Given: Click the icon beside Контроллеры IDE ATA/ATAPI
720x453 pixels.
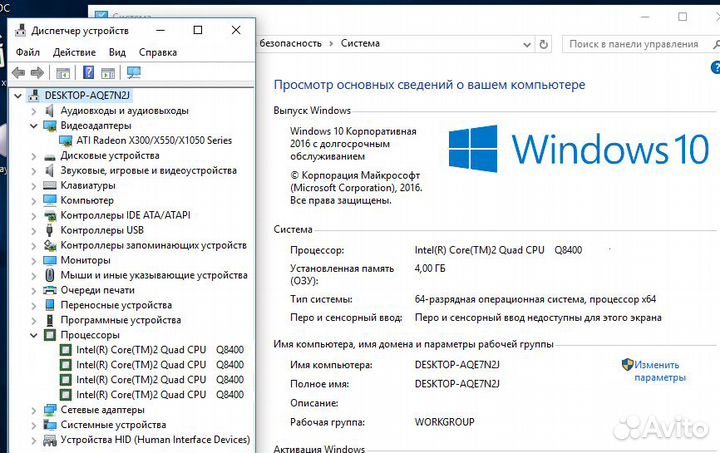Looking at the screenshot, I should [50, 215].
